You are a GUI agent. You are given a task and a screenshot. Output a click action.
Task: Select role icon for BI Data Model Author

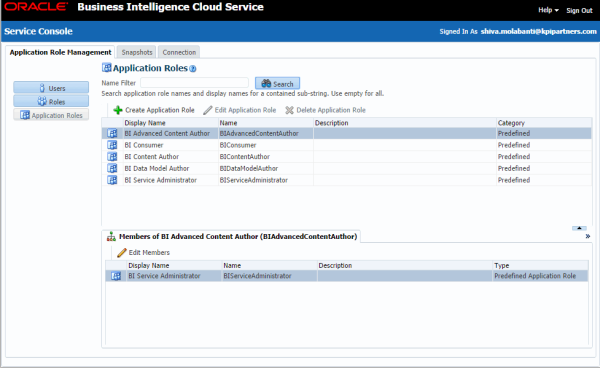click(x=112, y=168)
